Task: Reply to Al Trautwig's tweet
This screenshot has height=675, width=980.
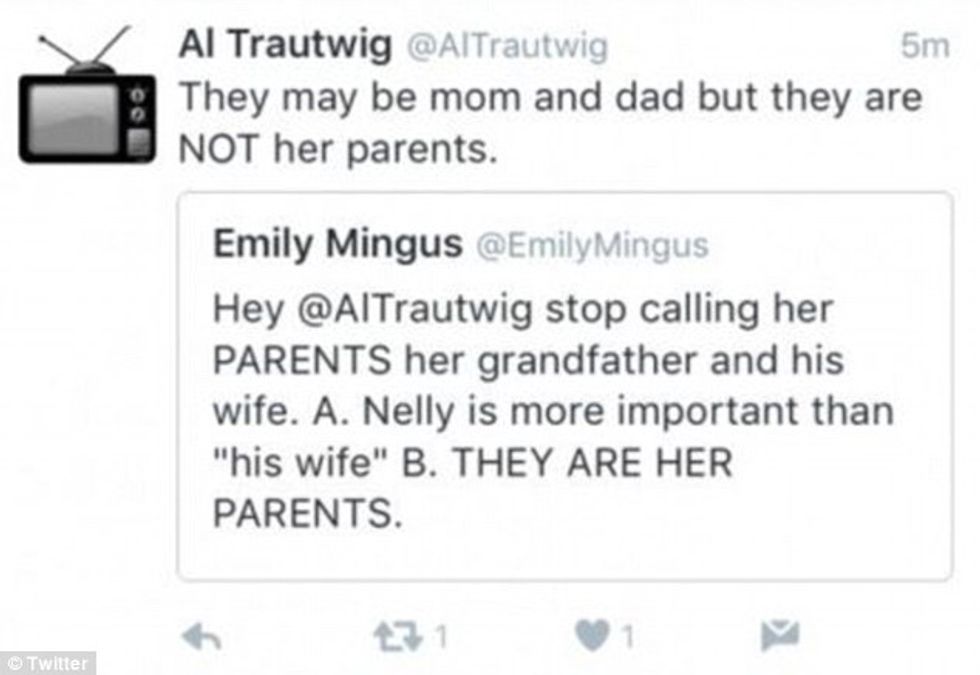Action: click(203, 637)
